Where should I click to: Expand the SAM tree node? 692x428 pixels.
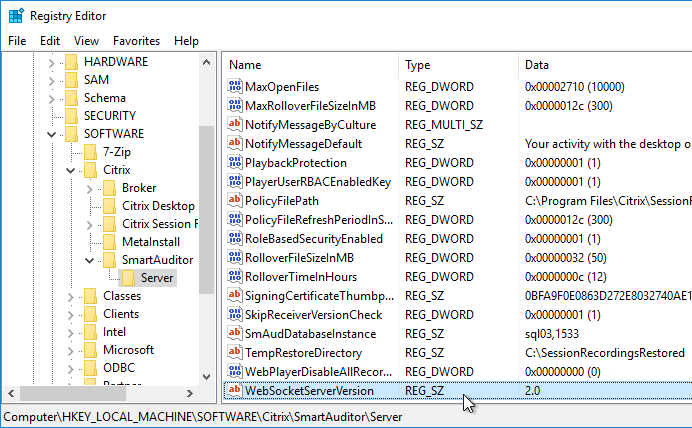coord(52,81)
